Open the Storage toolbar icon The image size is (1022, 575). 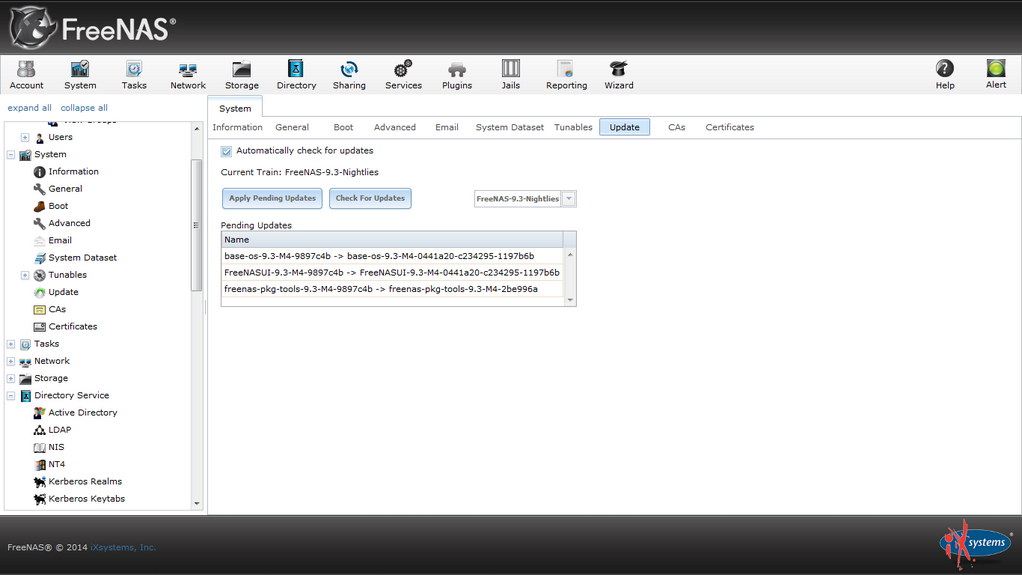pos(242,74)
